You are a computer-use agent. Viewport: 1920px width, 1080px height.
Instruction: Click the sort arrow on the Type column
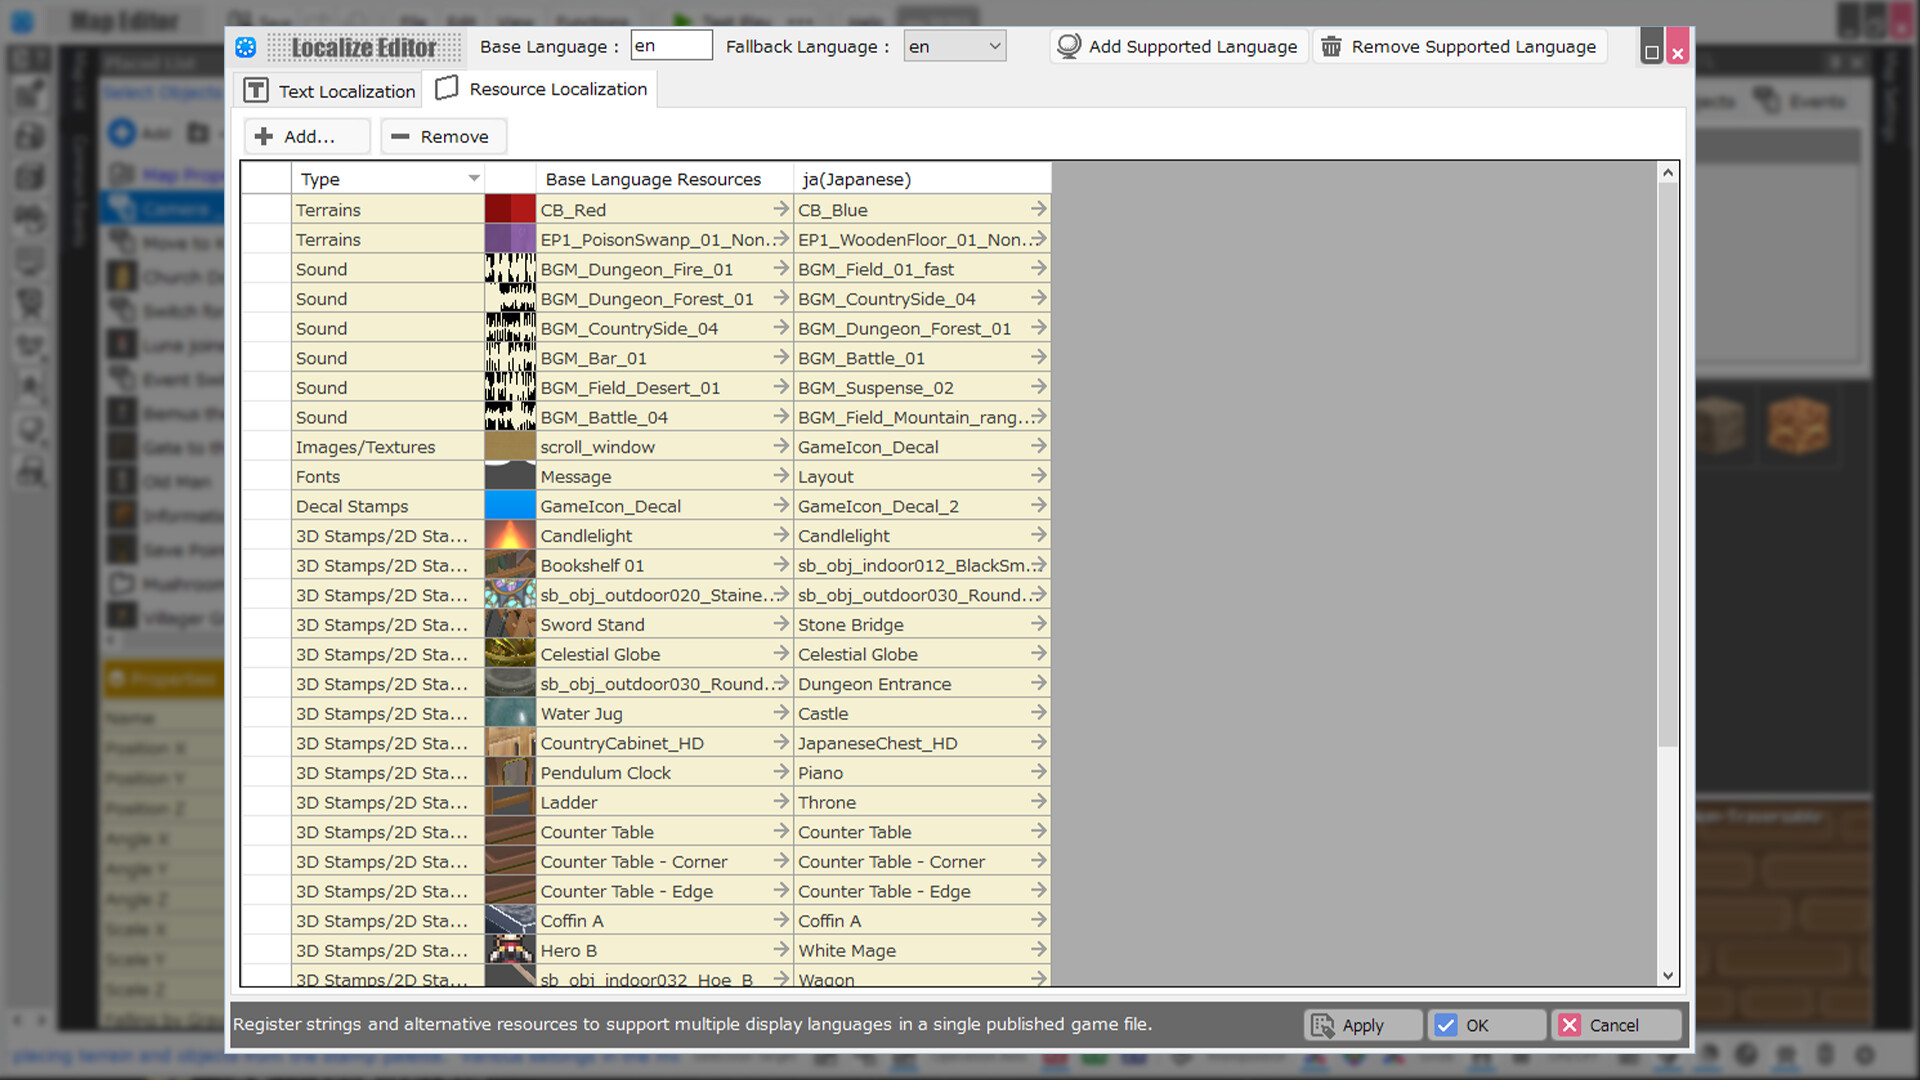coord(474,178)
